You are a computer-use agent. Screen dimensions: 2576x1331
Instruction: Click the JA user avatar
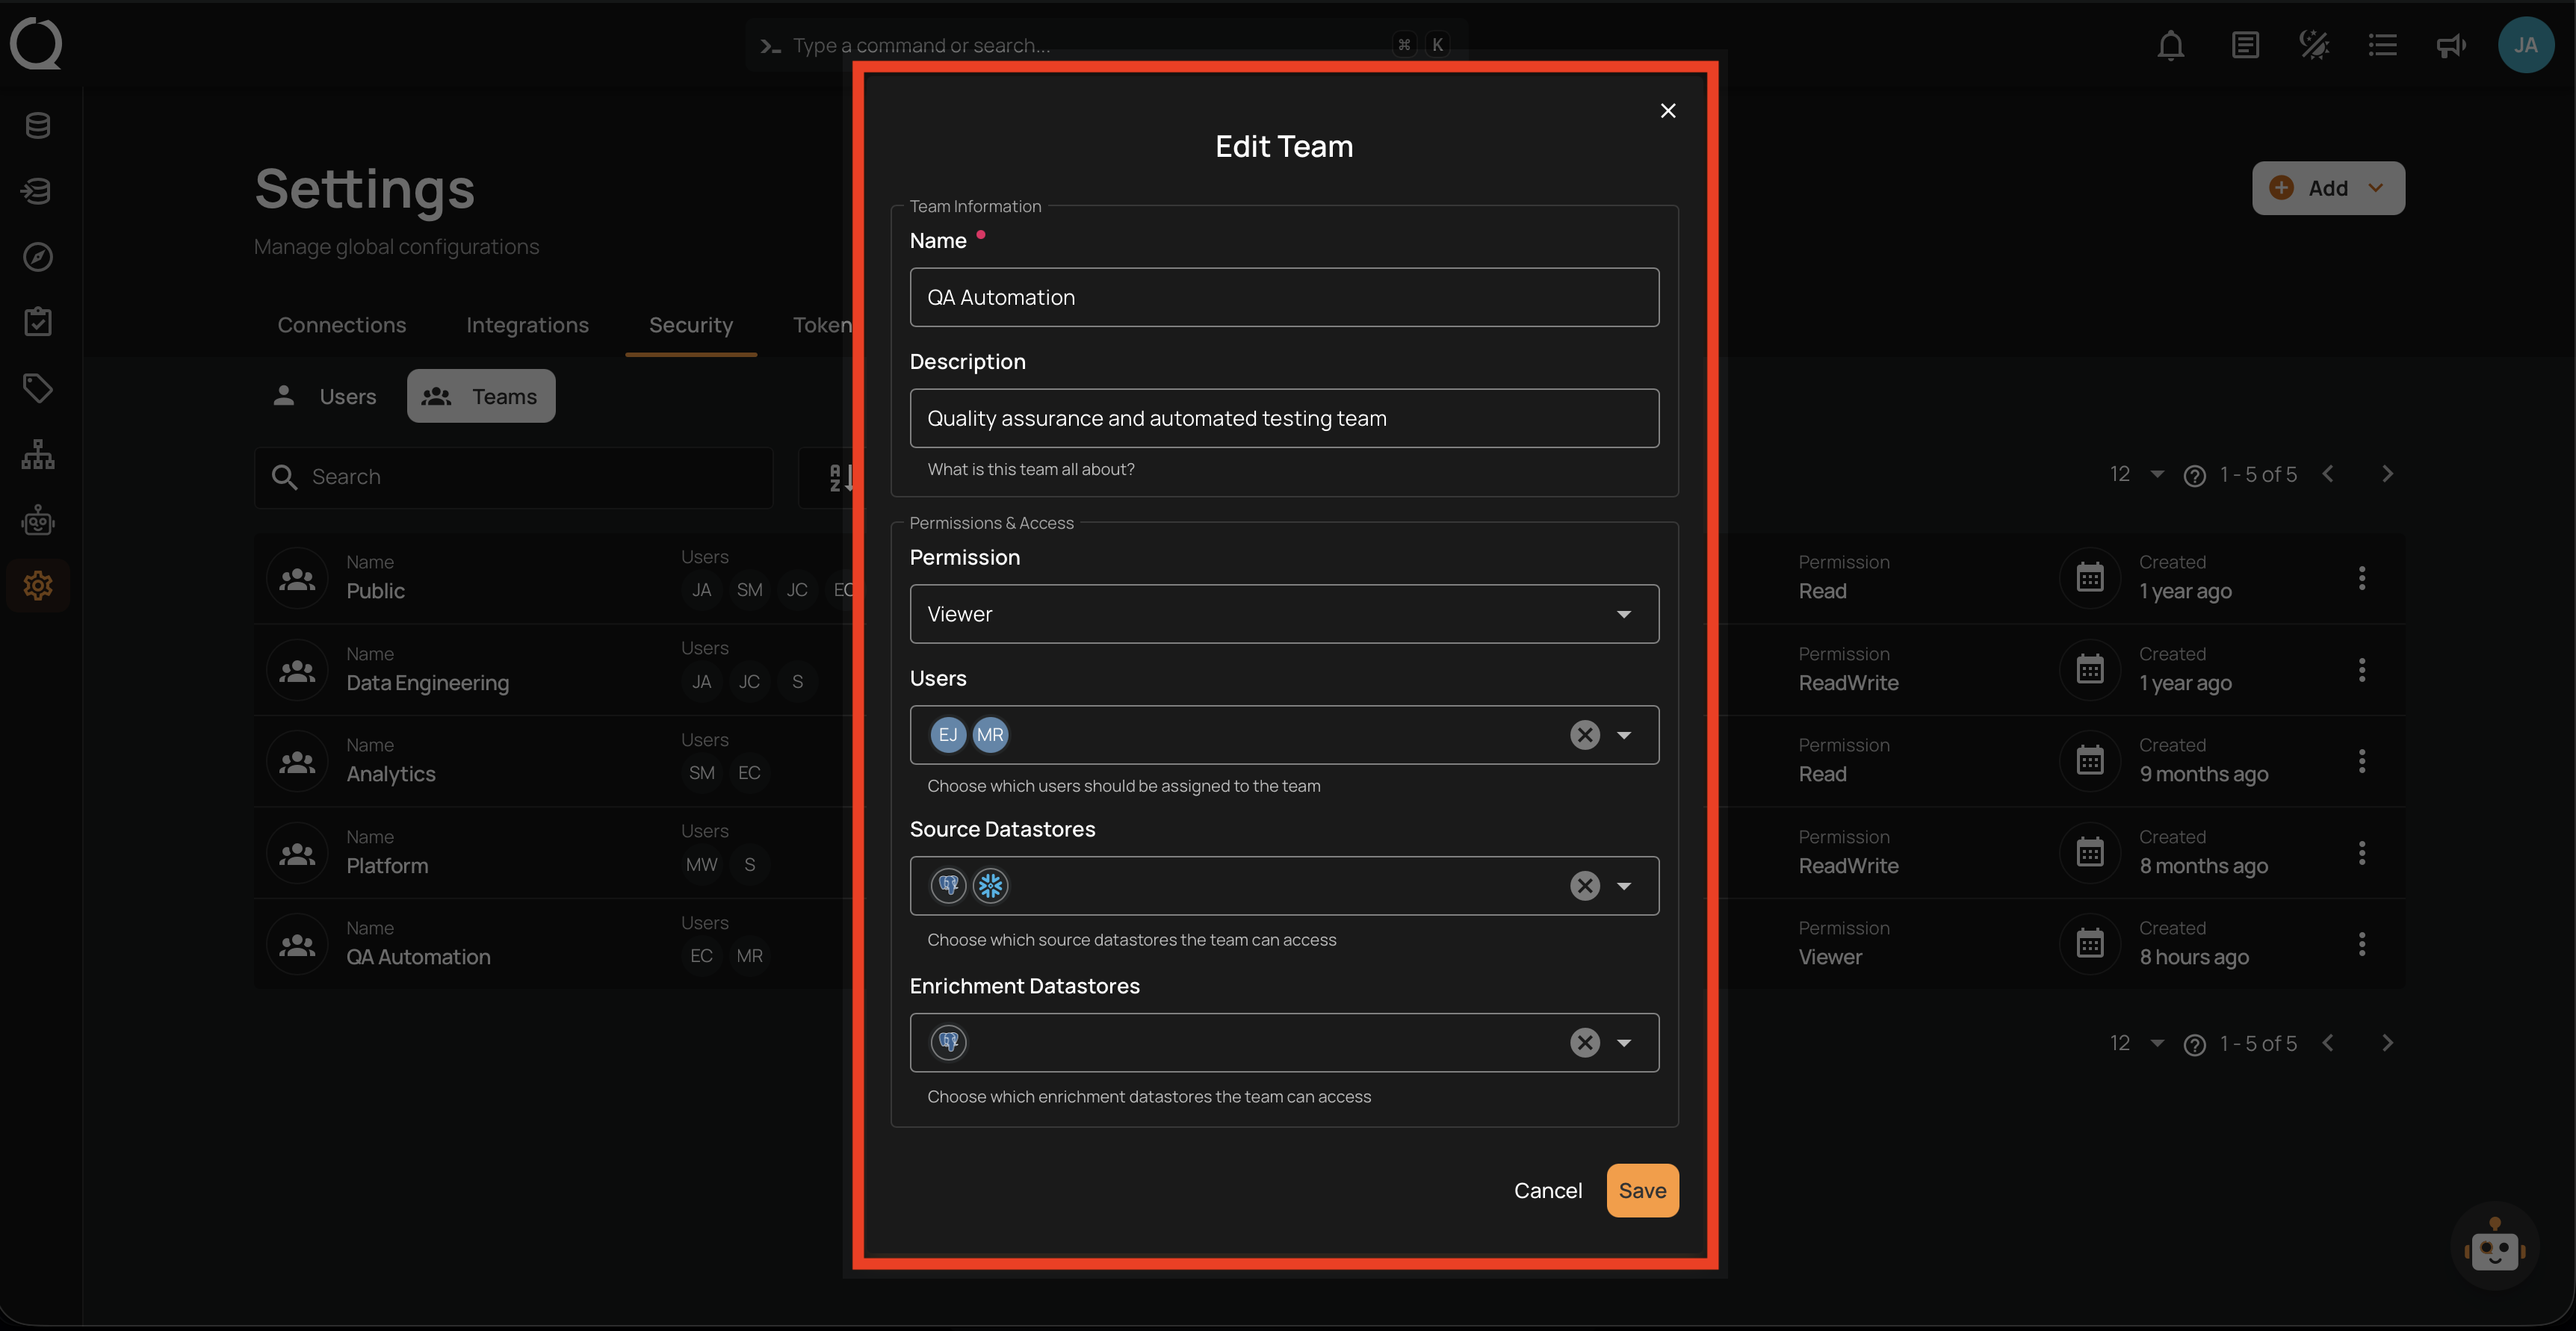pyautogui.click(x=2526, y=45)
